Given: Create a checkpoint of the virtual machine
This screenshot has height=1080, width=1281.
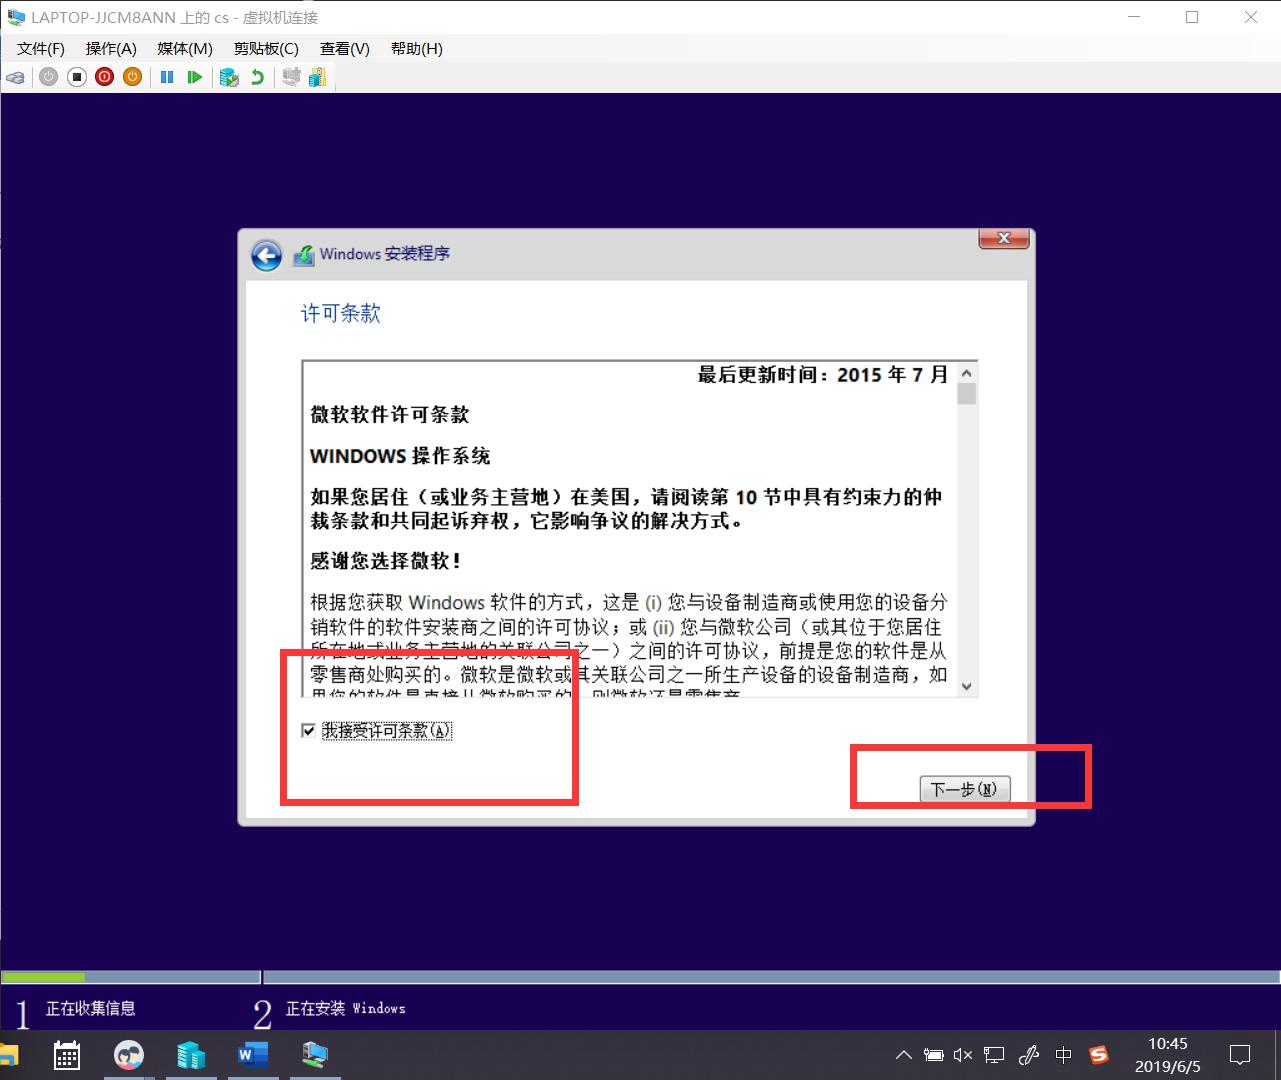Looking at the screenshot, I should 229,77.
